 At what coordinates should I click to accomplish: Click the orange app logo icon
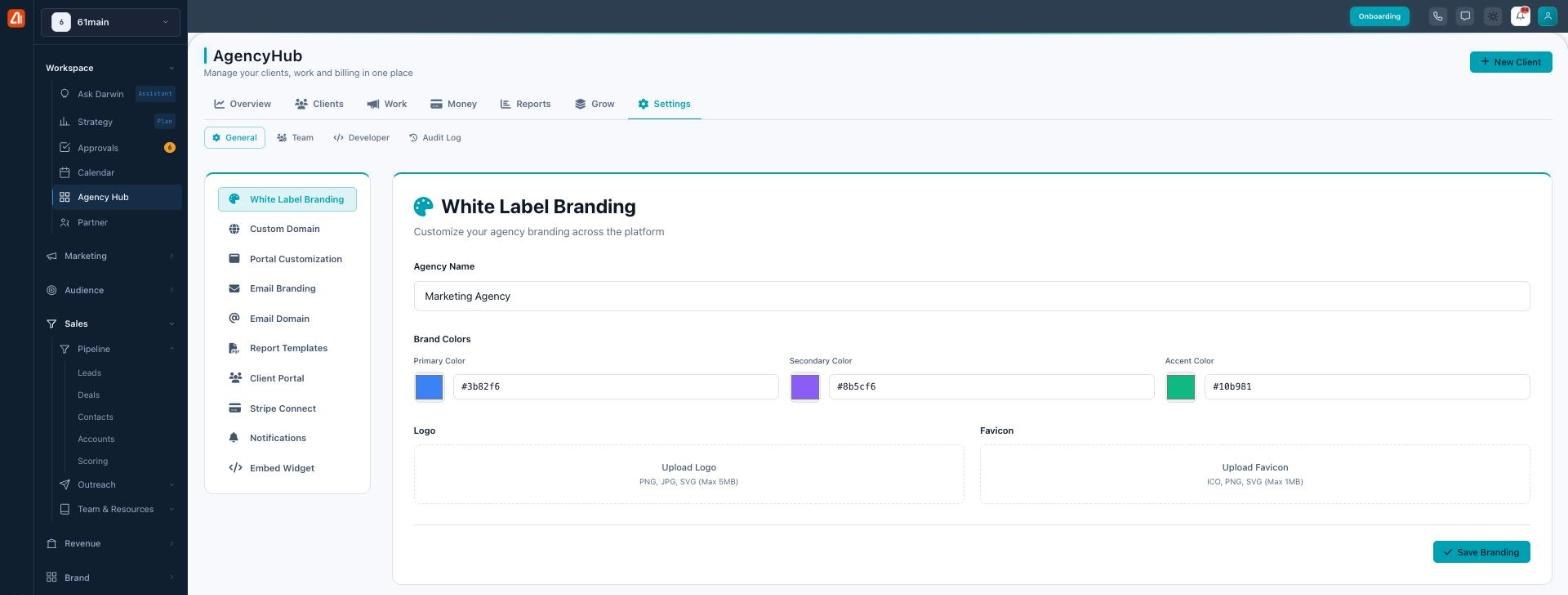(16, 17)
